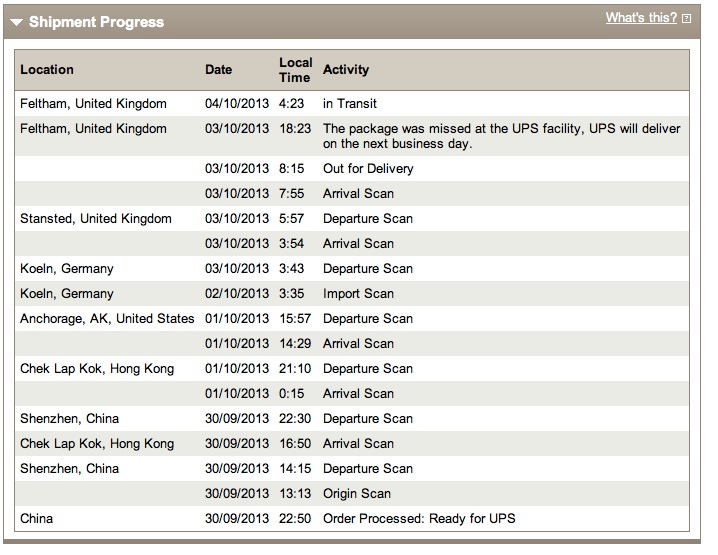The width and height of the screenshot is (718, 555).
Task: Click the 16:50 Arrival Scan time
Action: coord(295,444)
